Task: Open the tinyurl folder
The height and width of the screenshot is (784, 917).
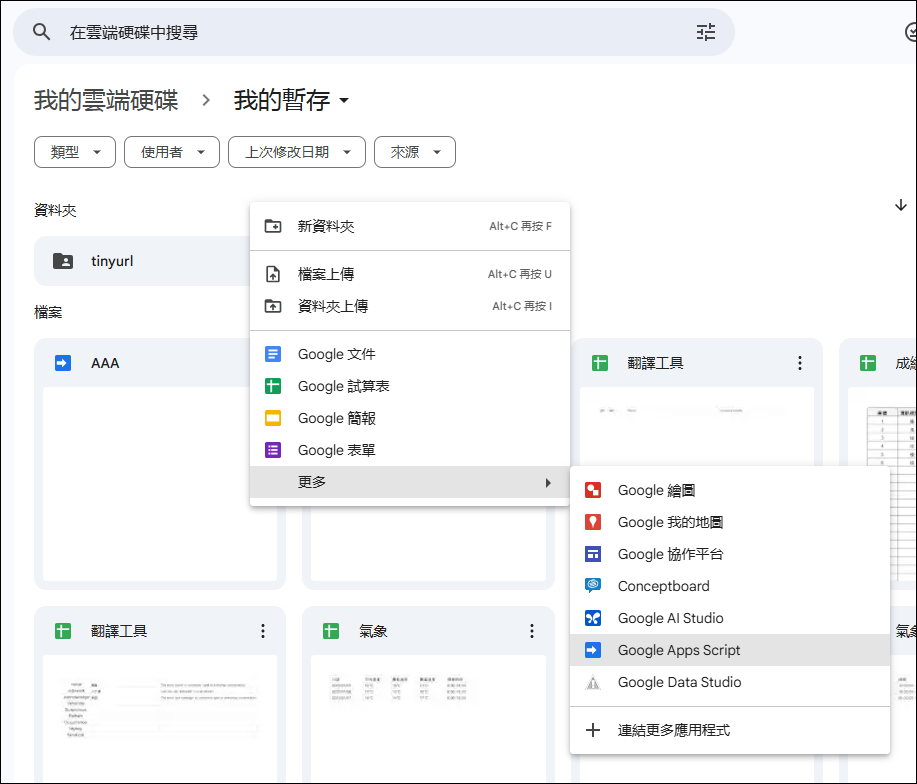Action: coord(142,261)
